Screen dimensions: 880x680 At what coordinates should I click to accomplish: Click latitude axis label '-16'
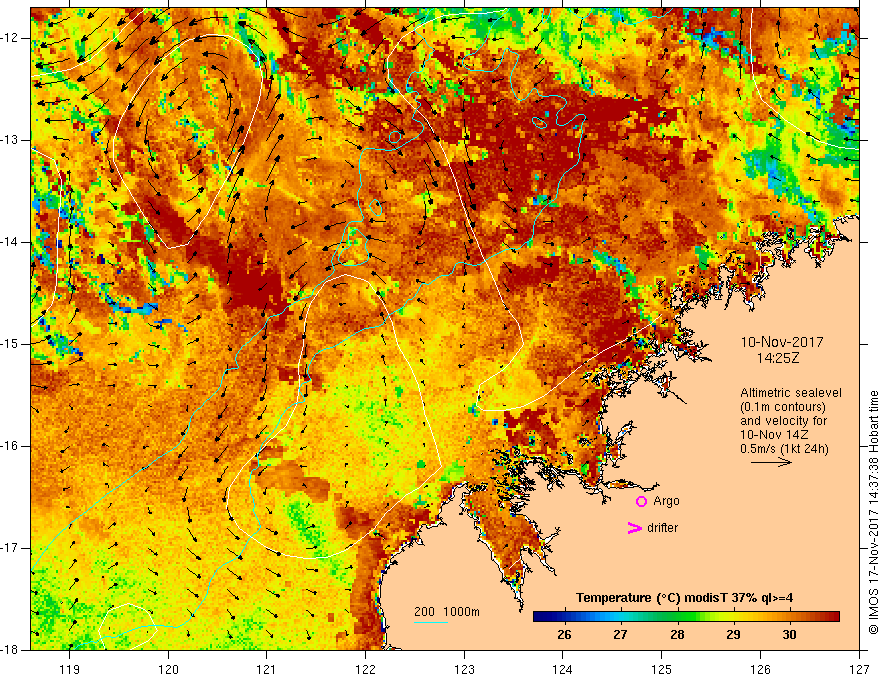click(x=10, y=446)
